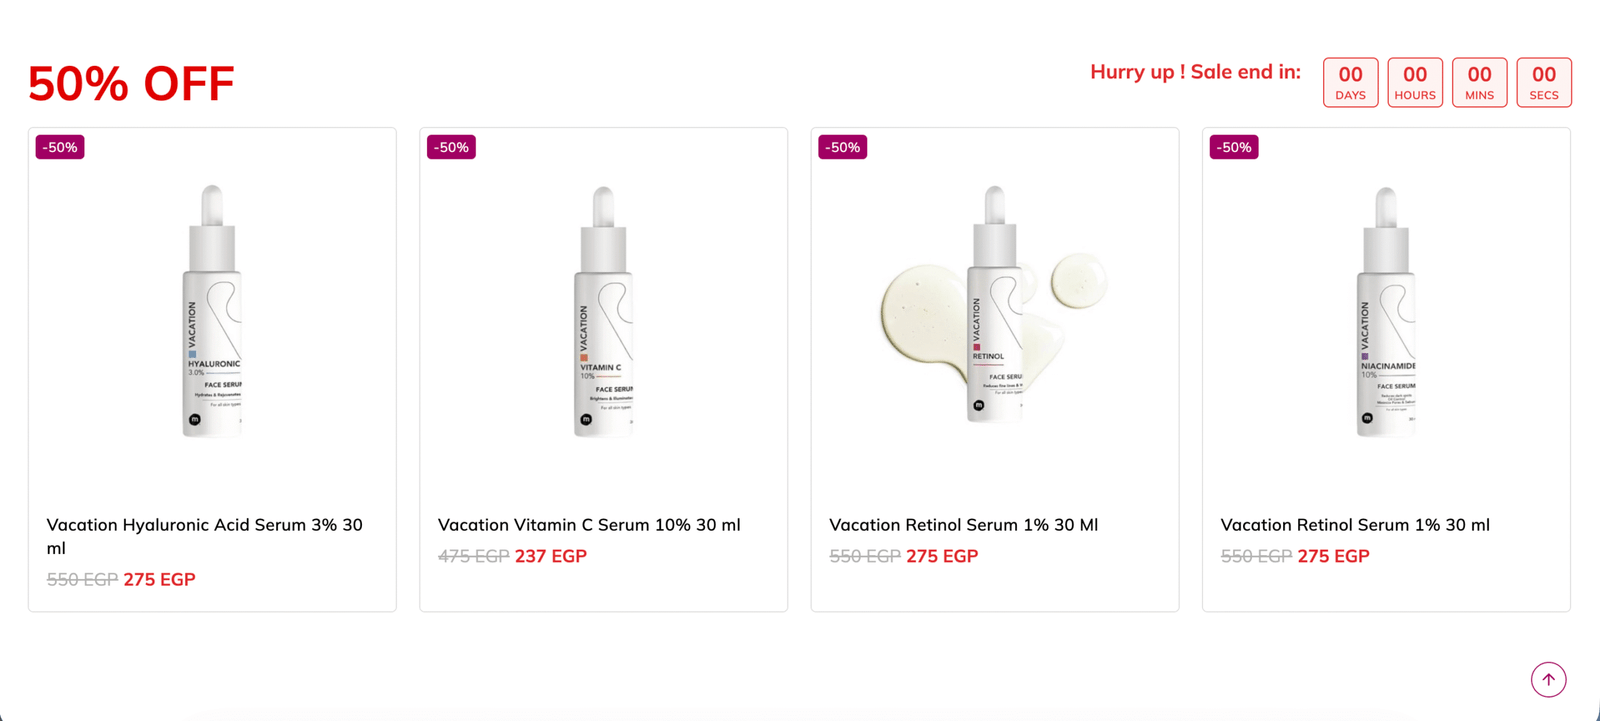Click the 475 EGP crossed-out price
Image resolution: width=1600 pixels, height=721 pixels.
[474, 556]
